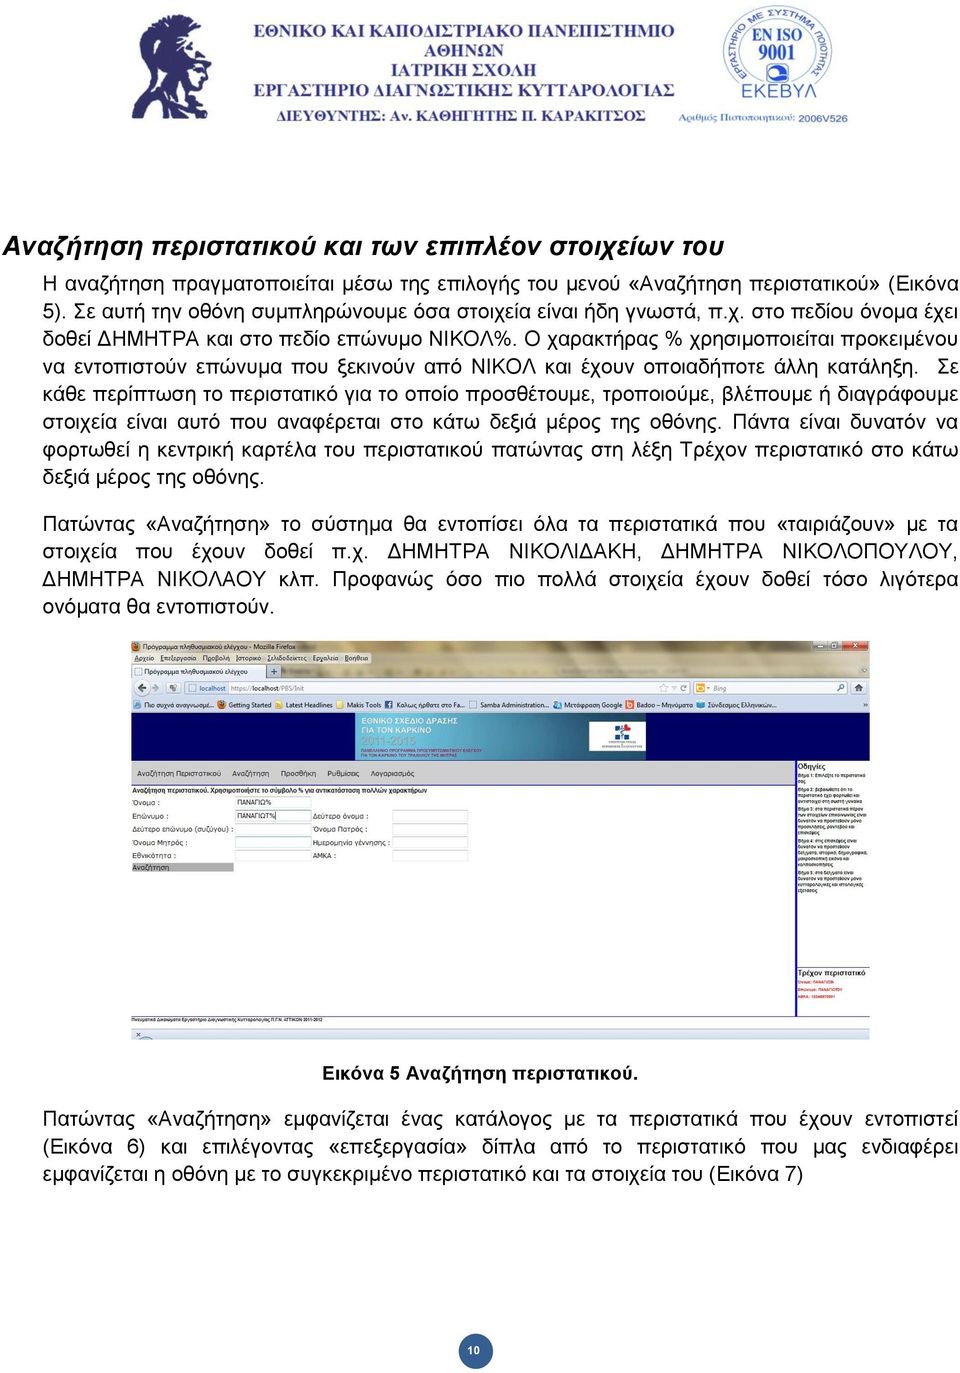Click the Δεύτερο επώνυμο (συζύγου) field

(x=272, y=829)
